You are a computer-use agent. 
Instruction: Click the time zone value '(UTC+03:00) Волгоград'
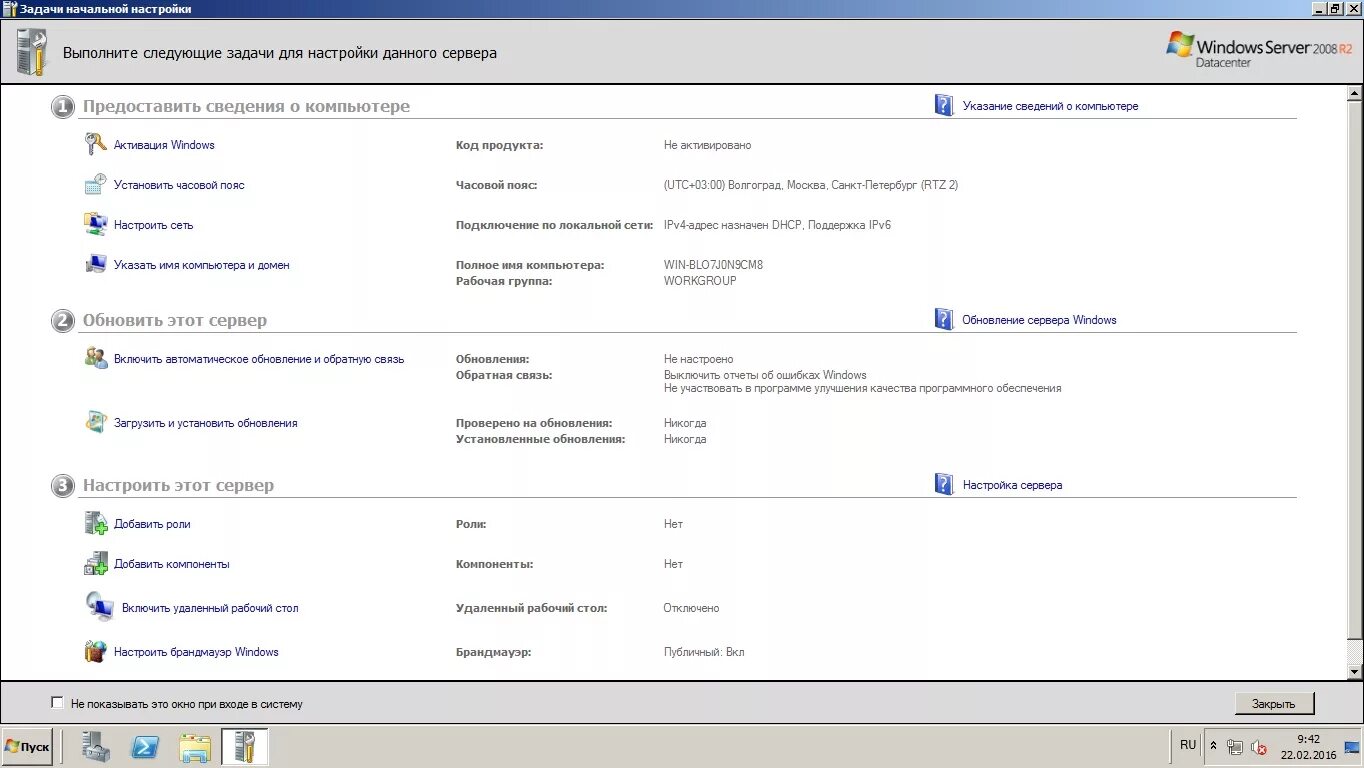coord(811,185)
